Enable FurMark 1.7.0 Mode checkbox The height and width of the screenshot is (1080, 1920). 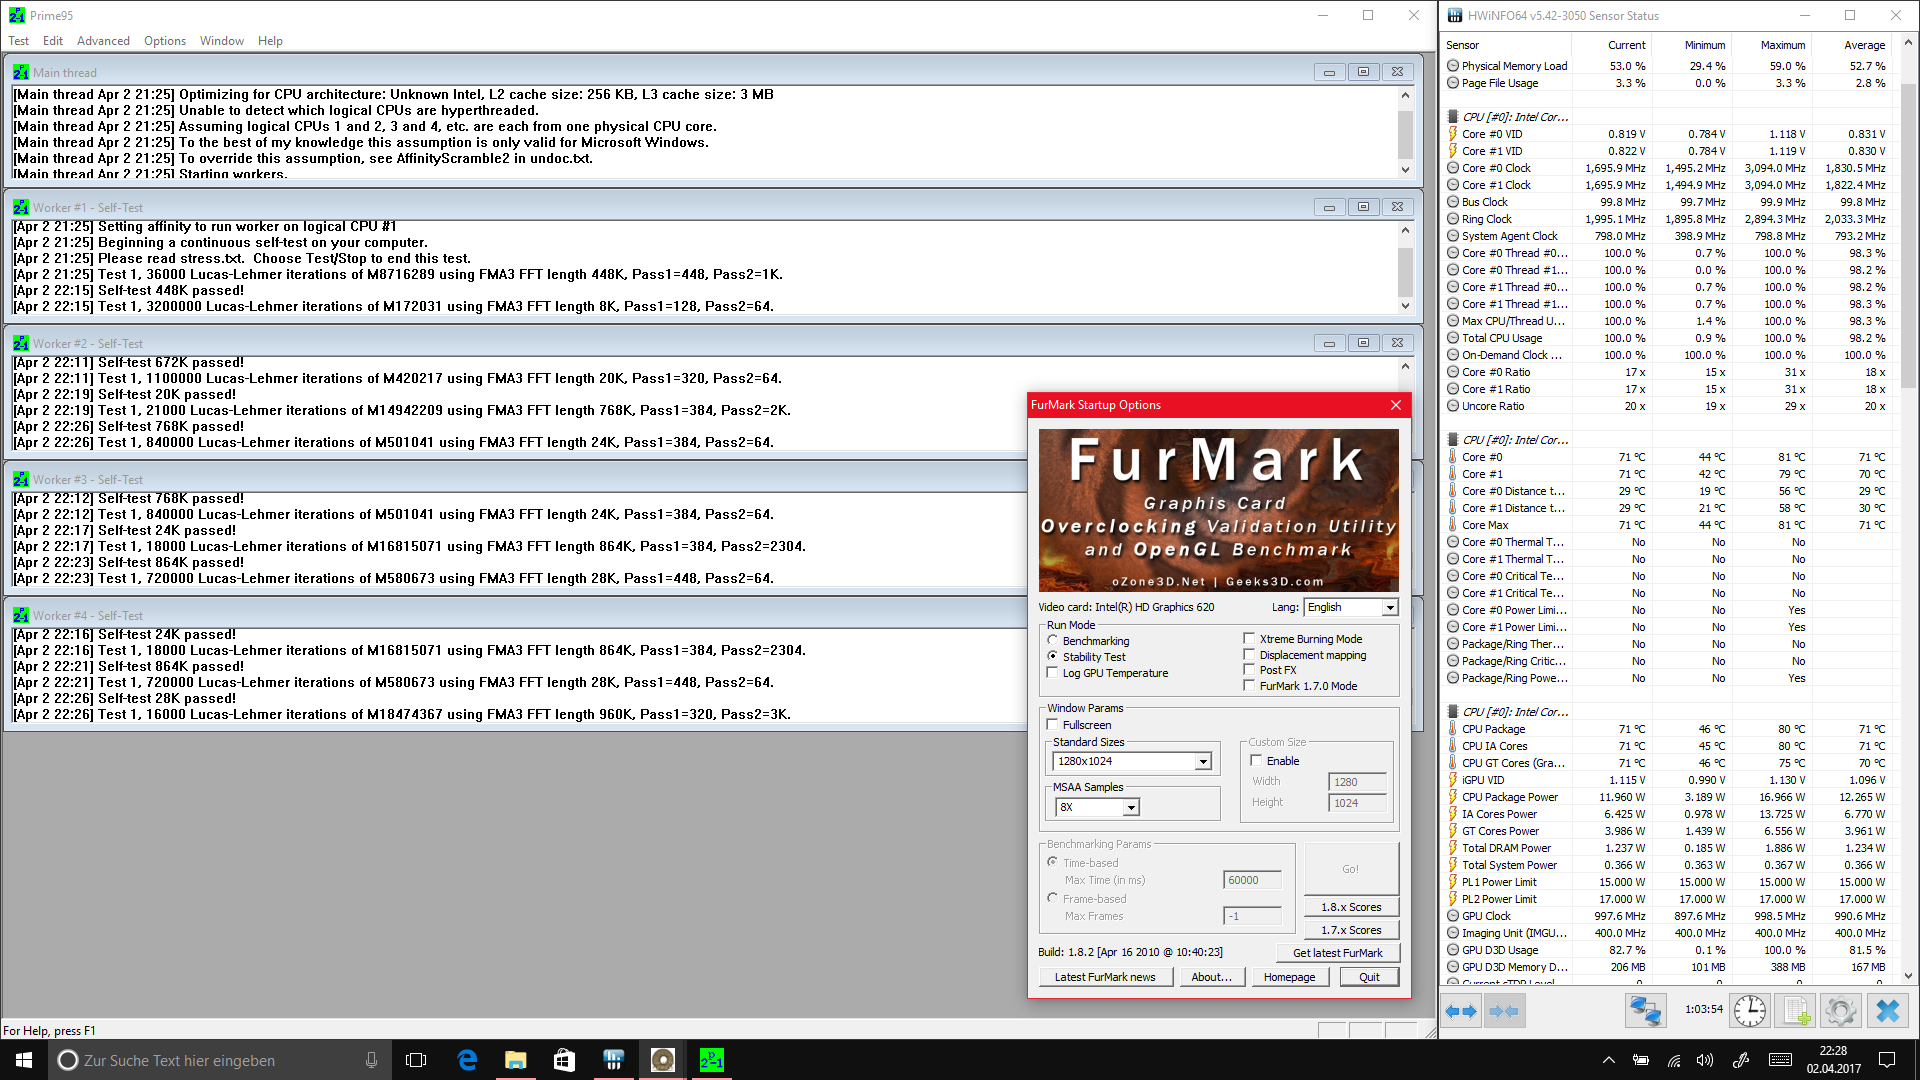1249,685
